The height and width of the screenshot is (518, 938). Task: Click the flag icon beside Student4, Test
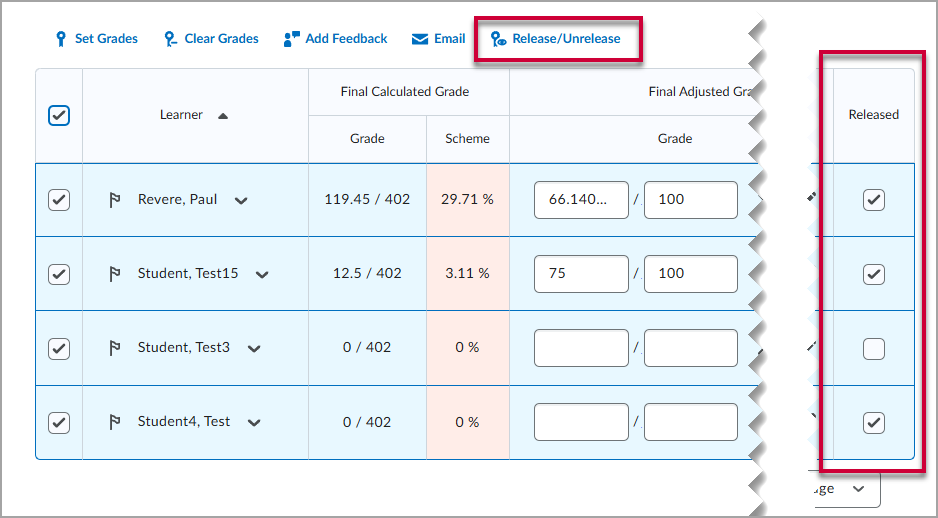(x=115, y=422)
